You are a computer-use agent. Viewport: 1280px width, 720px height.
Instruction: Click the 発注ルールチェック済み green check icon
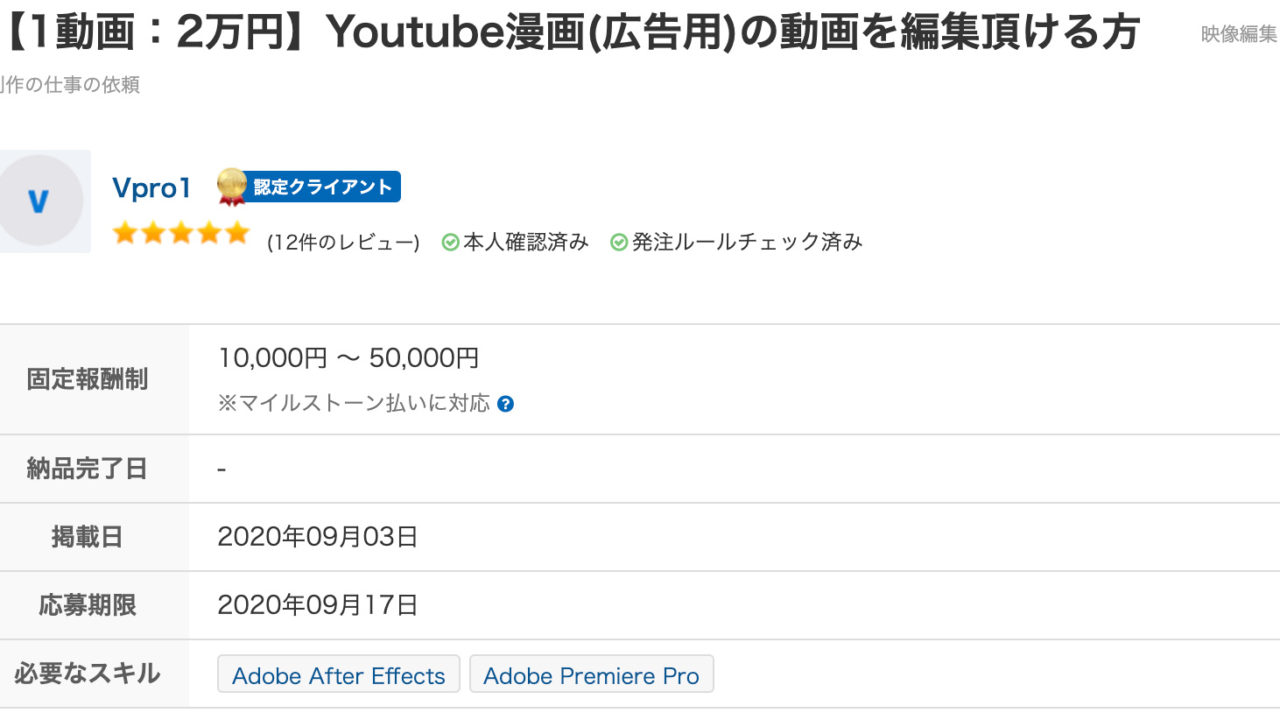(x=619, y=242)
